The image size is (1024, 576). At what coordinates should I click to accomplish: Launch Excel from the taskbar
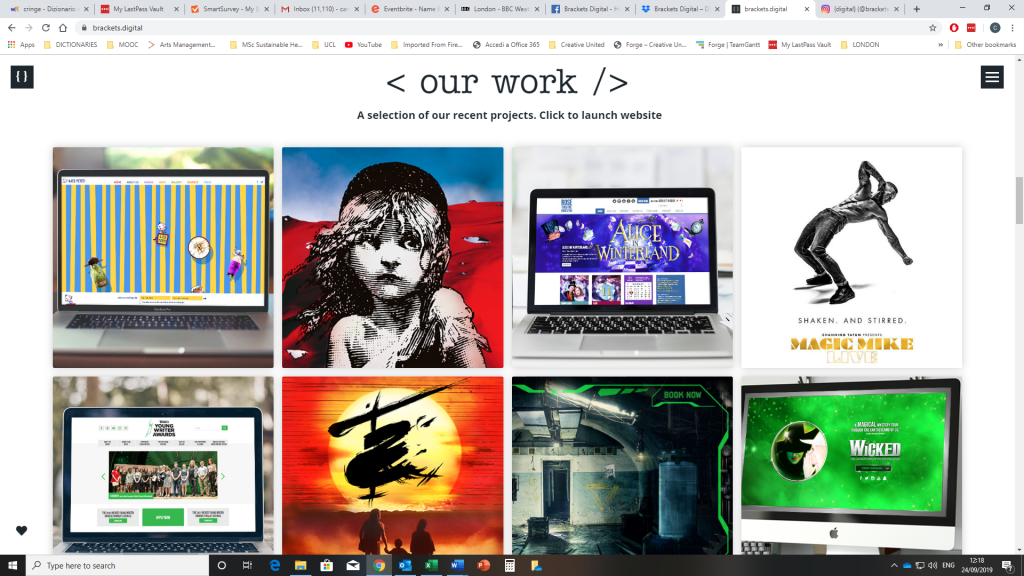(x=431, y=565)
